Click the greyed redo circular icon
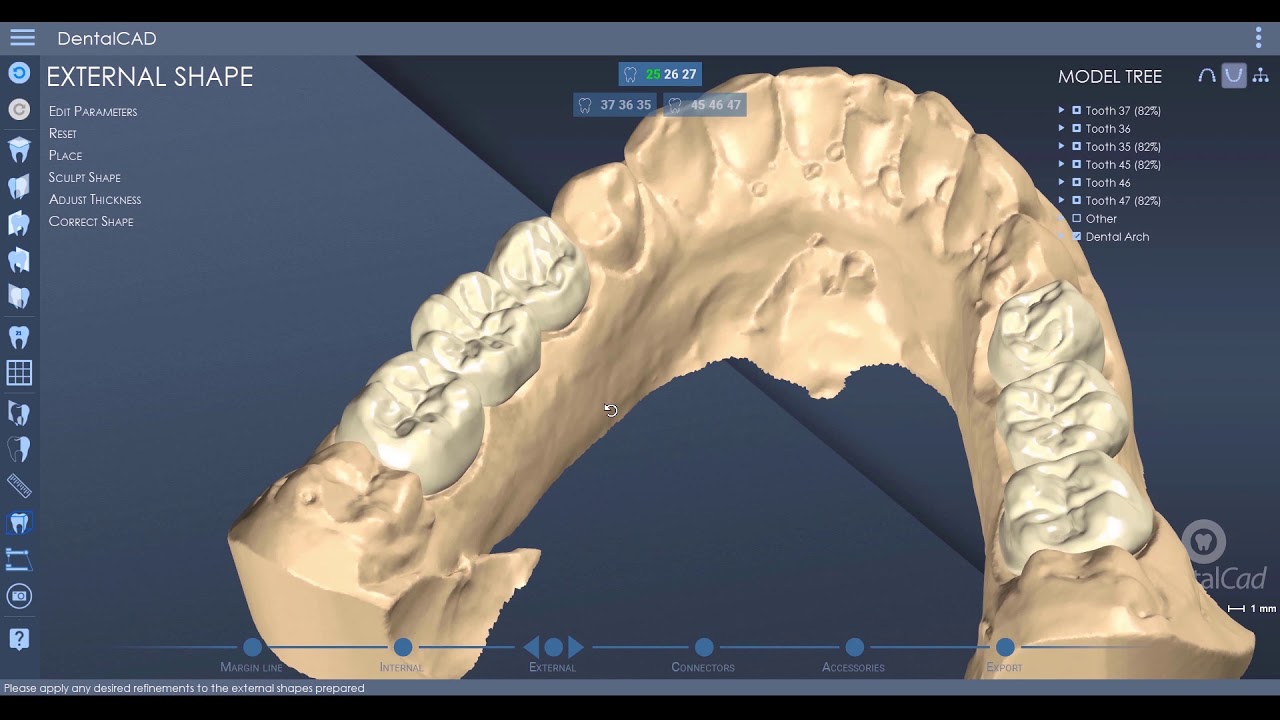This screenshot has height=720, width=1280. coord(19,109)
